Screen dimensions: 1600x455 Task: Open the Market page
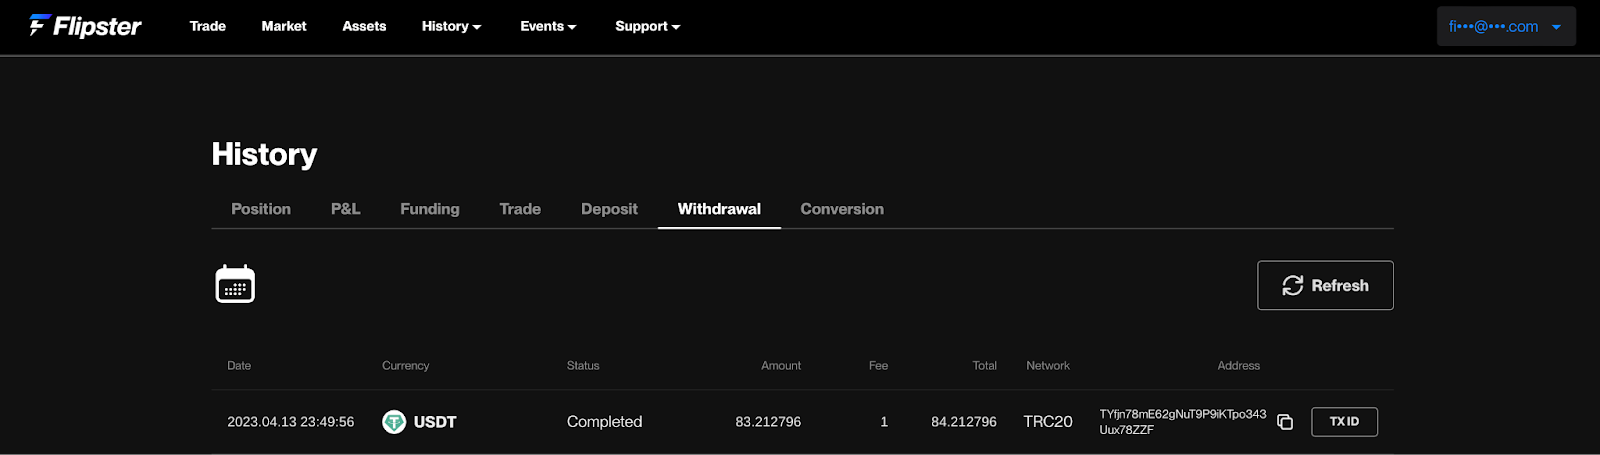pos(284,26)
